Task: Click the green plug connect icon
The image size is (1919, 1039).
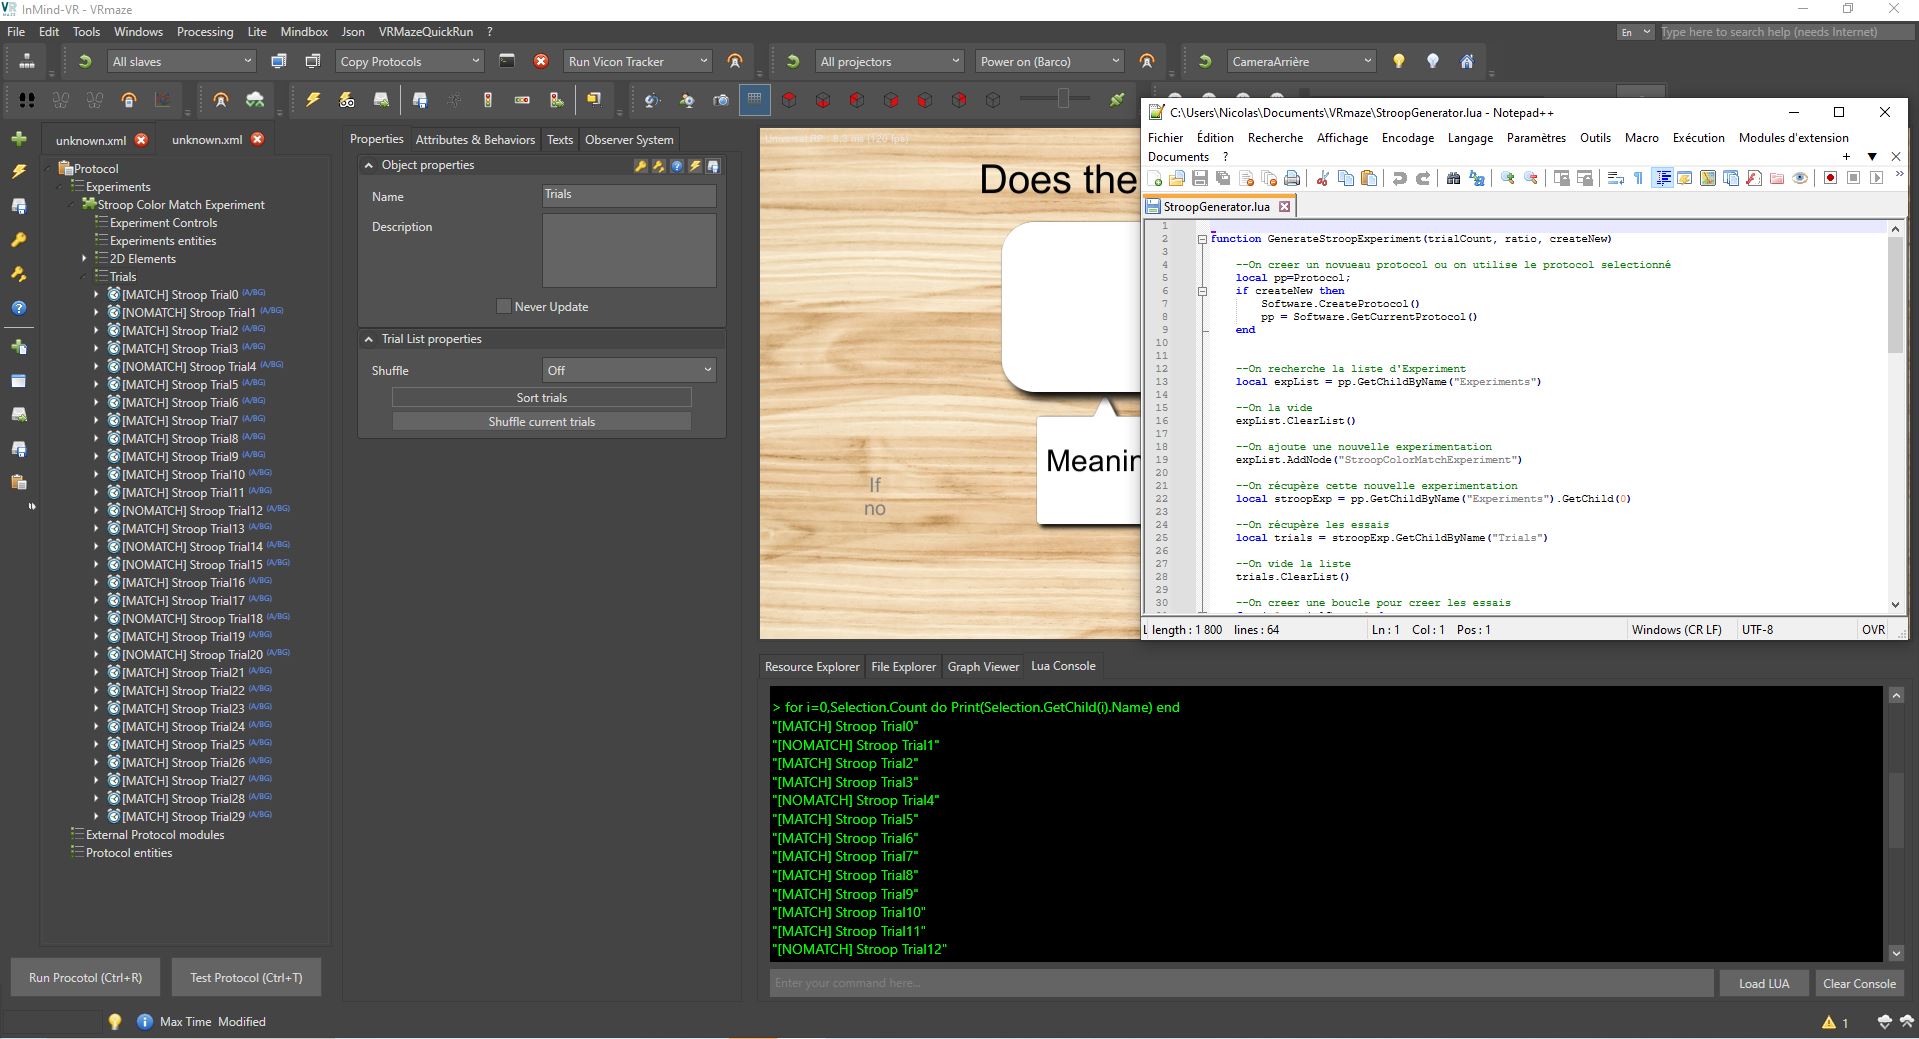Action: [x=1117, y=99]
